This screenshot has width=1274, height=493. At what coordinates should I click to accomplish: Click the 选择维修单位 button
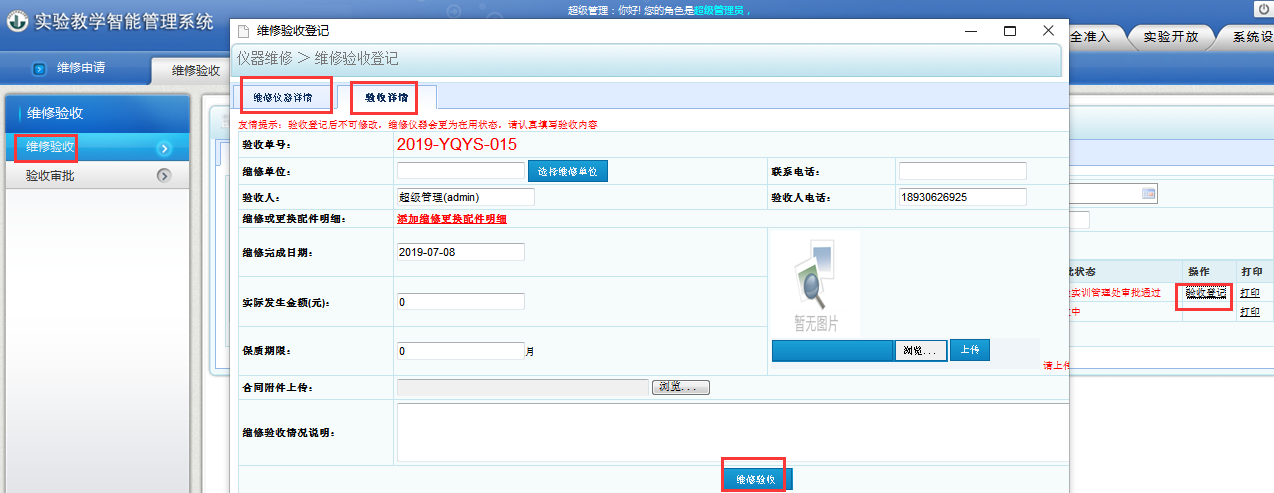(568, 171)
